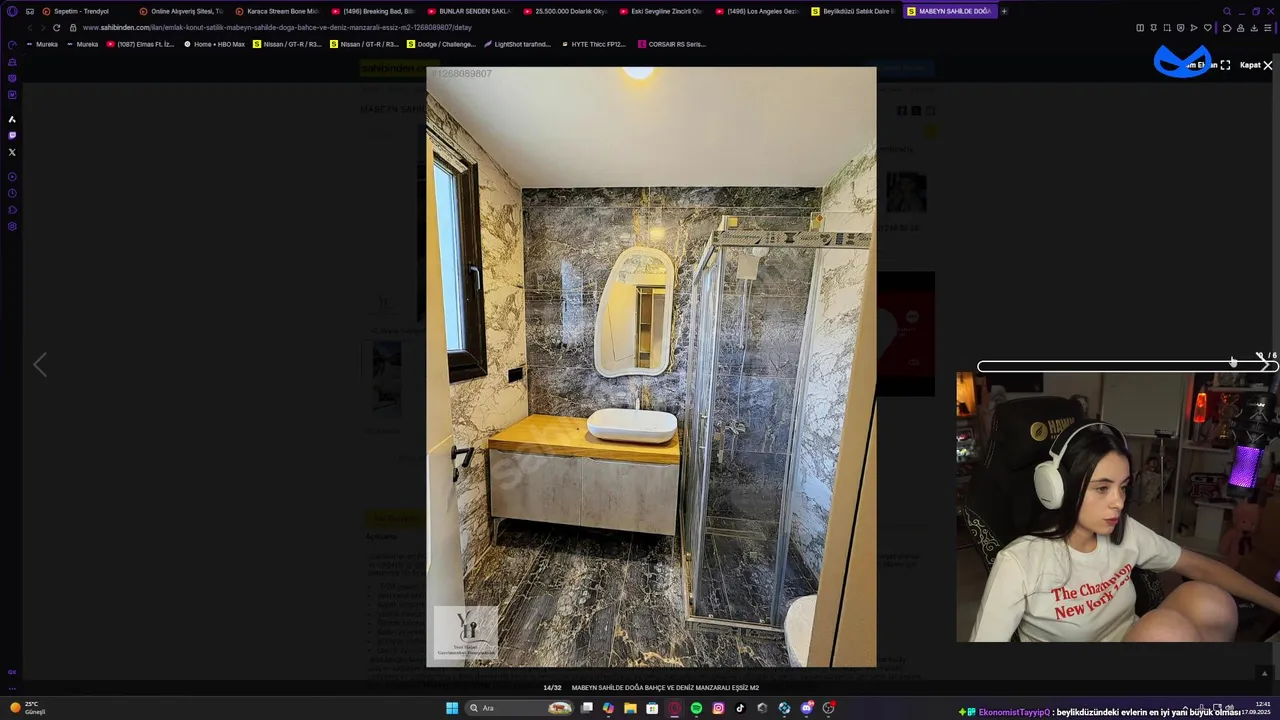This screenshot has width=1280, height=720.
Task: Open HBO Max bookmark
Action: [214, 44]
